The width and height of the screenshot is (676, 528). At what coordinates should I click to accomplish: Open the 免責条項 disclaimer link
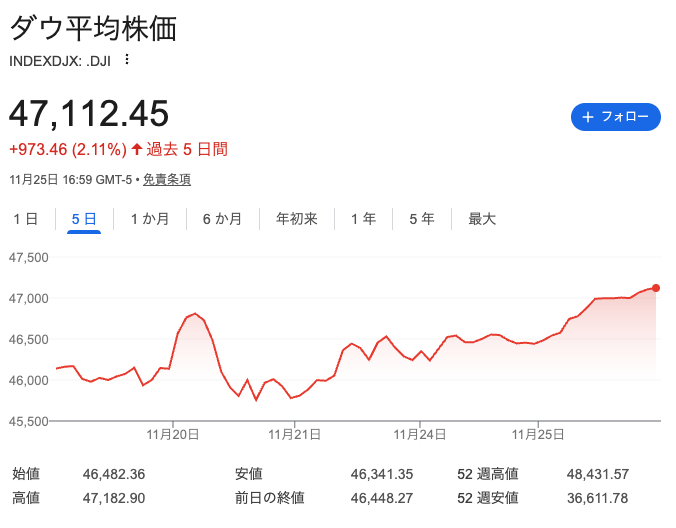pyautogui.click(x=166, y=180)
